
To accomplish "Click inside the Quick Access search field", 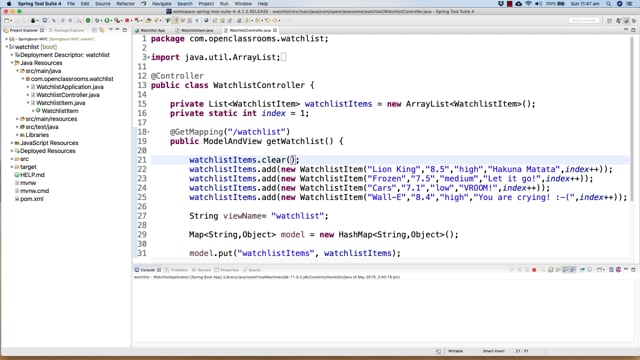I will (x=584, y=20).
